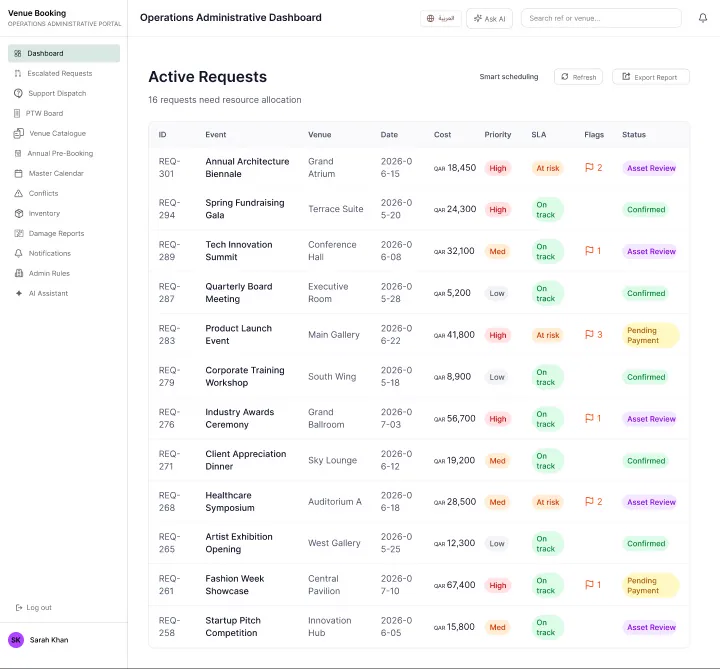Click the flag icon for REQ-261

pyautogui.click(x=589, y=585)
